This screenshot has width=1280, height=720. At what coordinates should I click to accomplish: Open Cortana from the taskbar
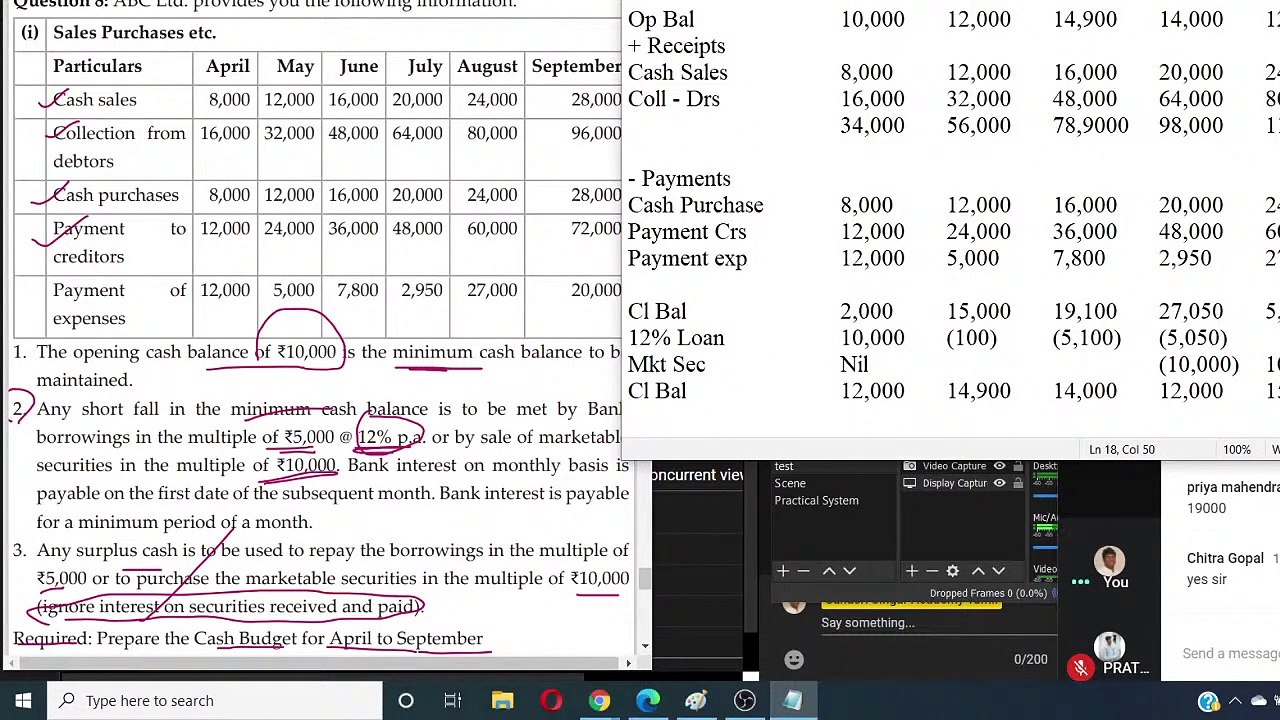pos(406,700)
